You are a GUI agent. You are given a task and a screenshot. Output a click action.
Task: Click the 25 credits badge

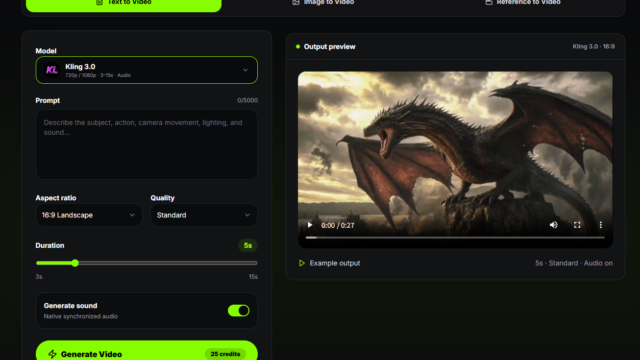click(225, 354)
